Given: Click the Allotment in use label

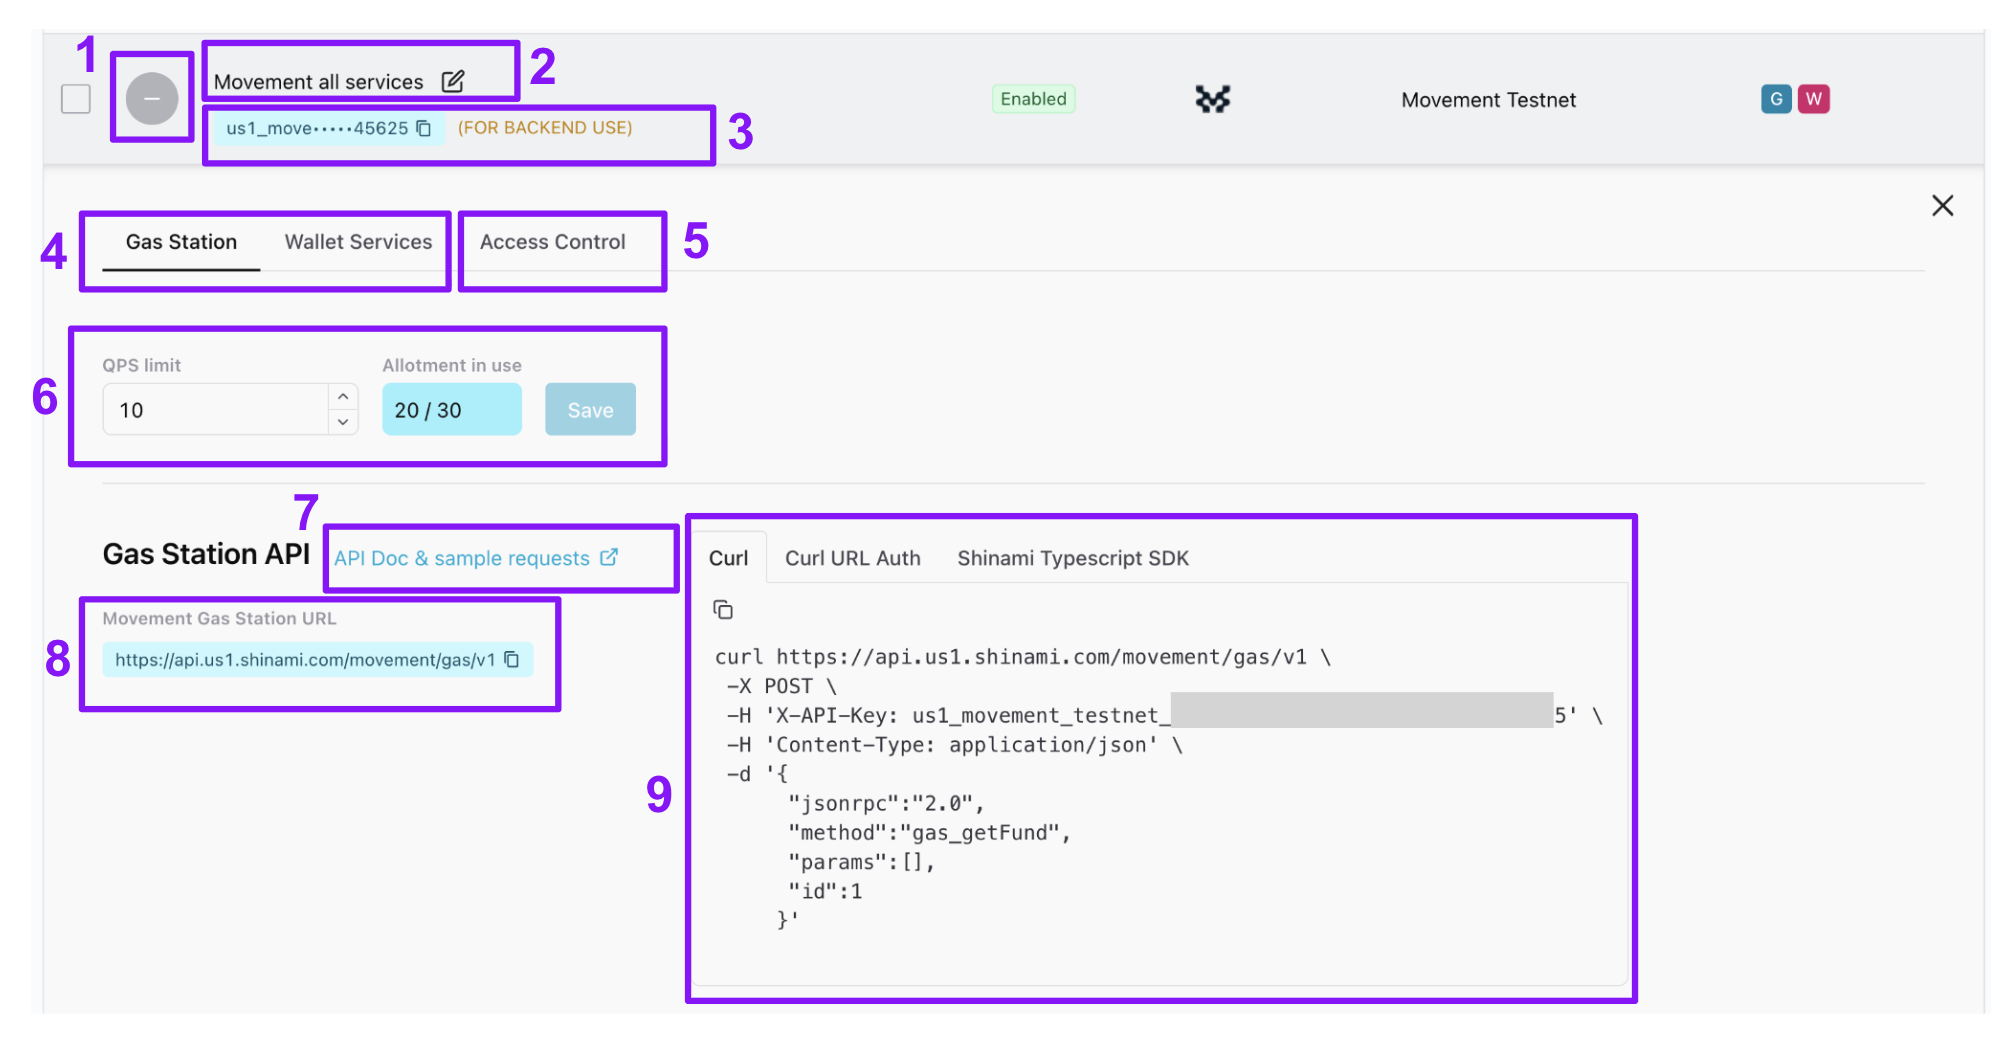Looking at the screenshot, I should pos(452,365).
